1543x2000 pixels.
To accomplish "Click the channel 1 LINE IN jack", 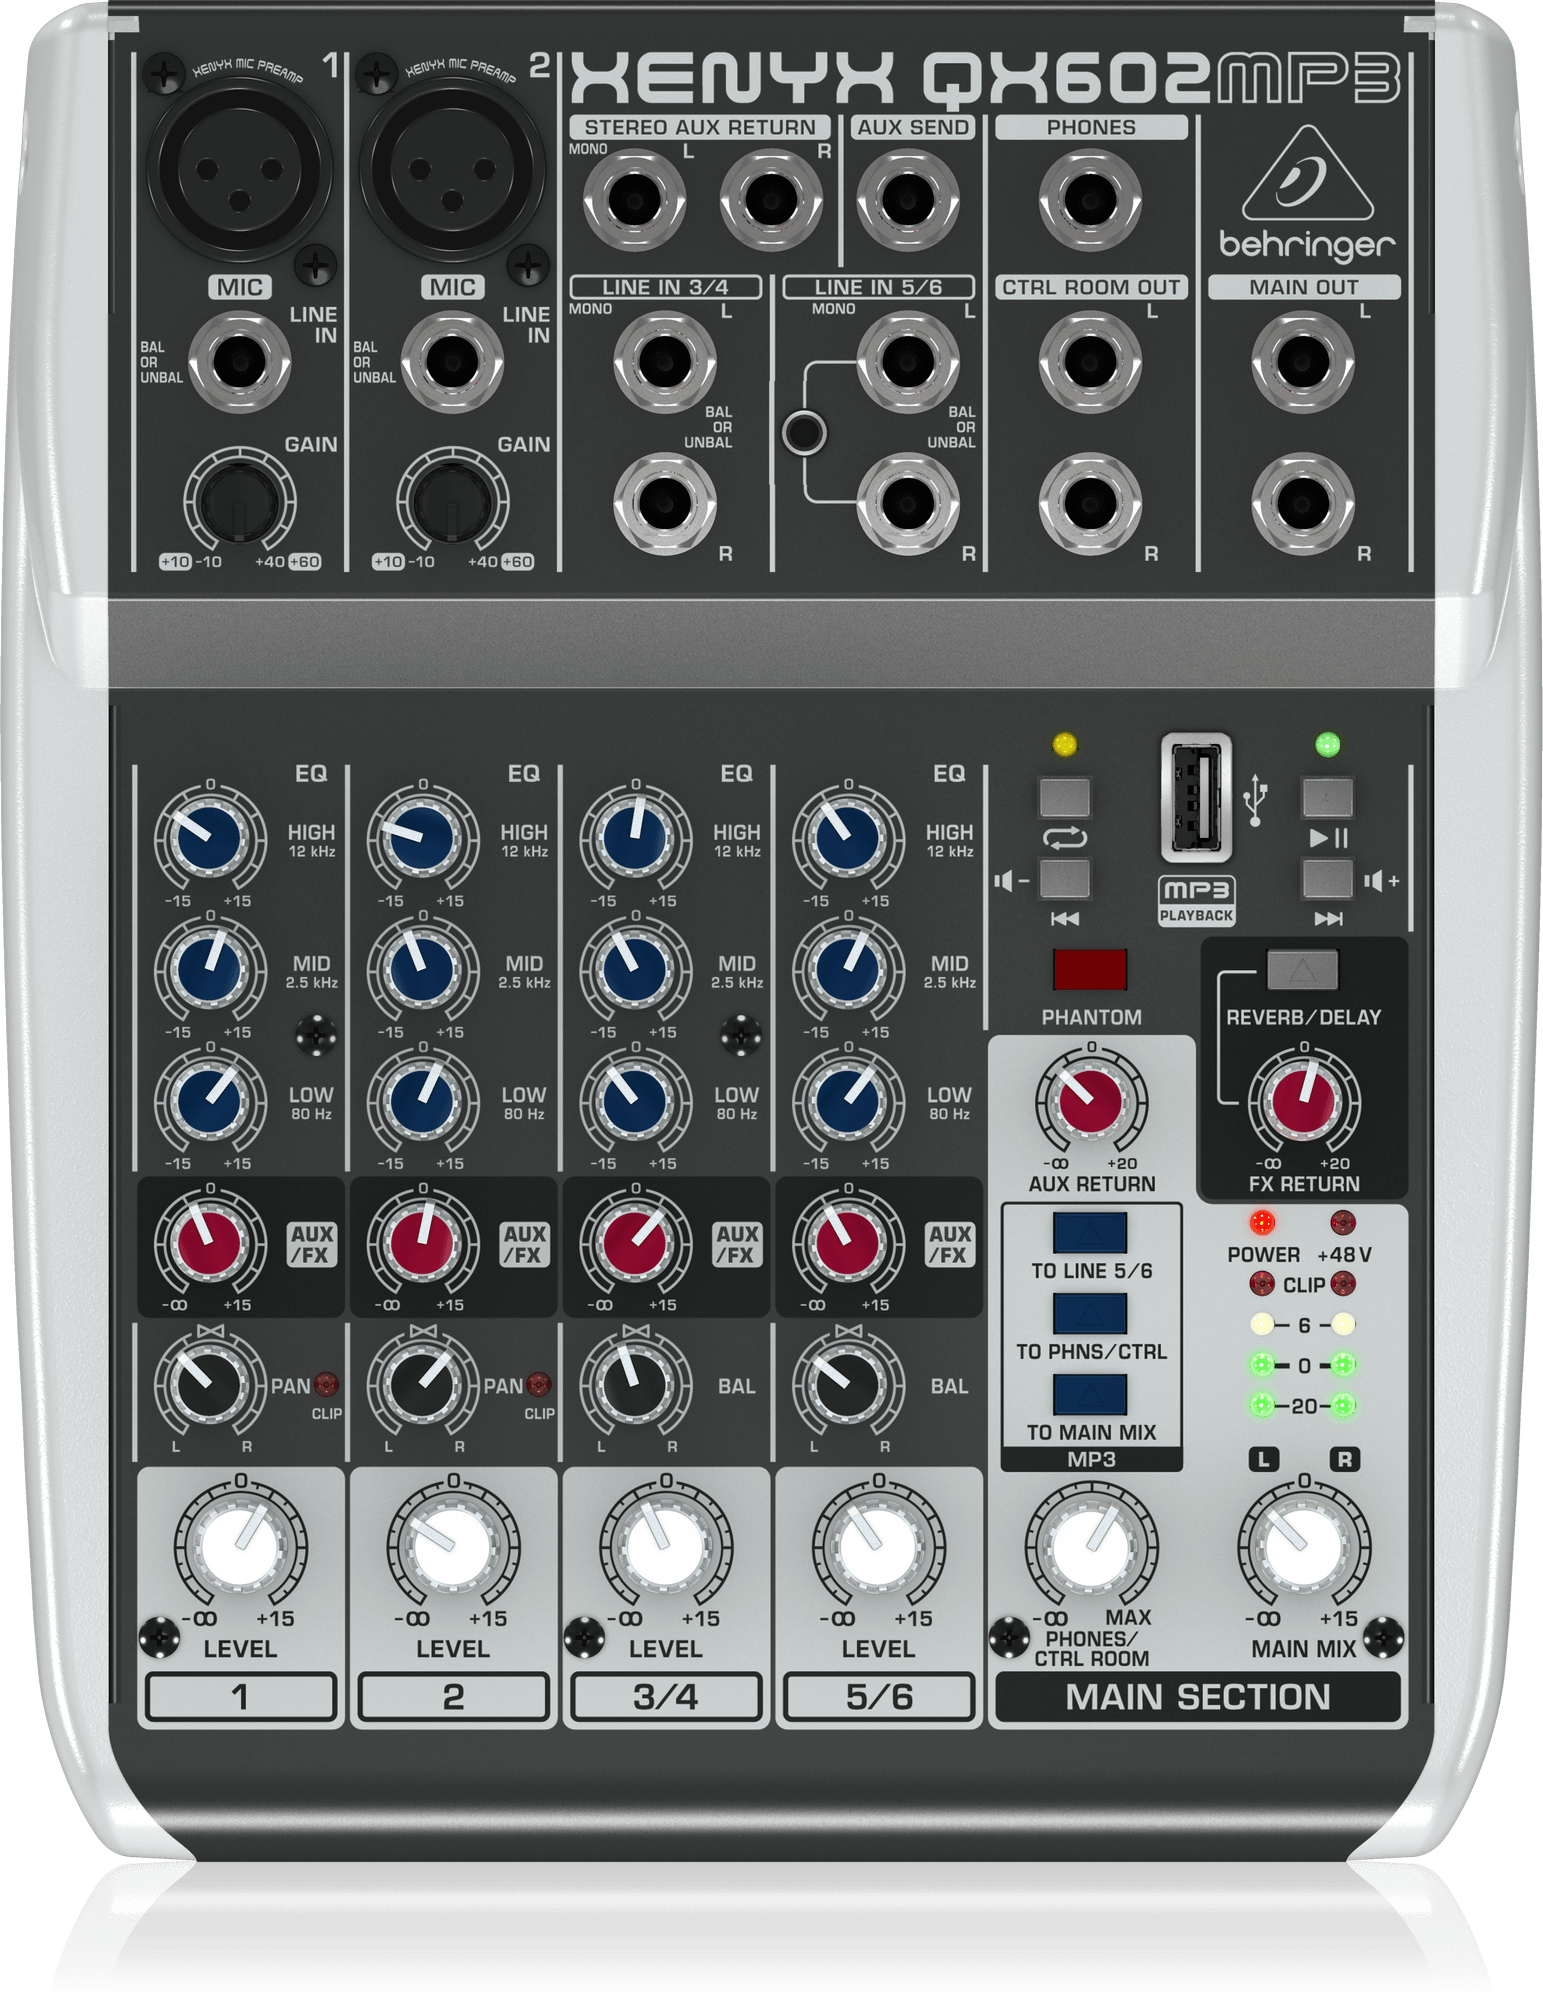I will 239,361.
